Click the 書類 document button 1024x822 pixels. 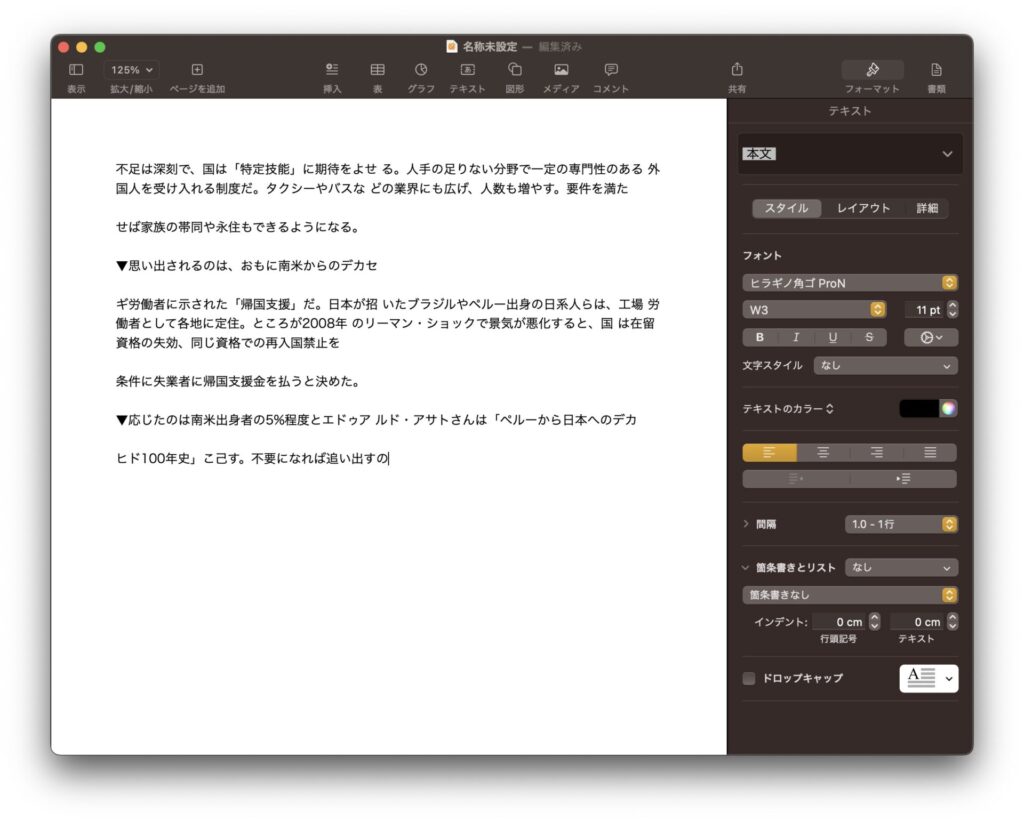(936, 70)
